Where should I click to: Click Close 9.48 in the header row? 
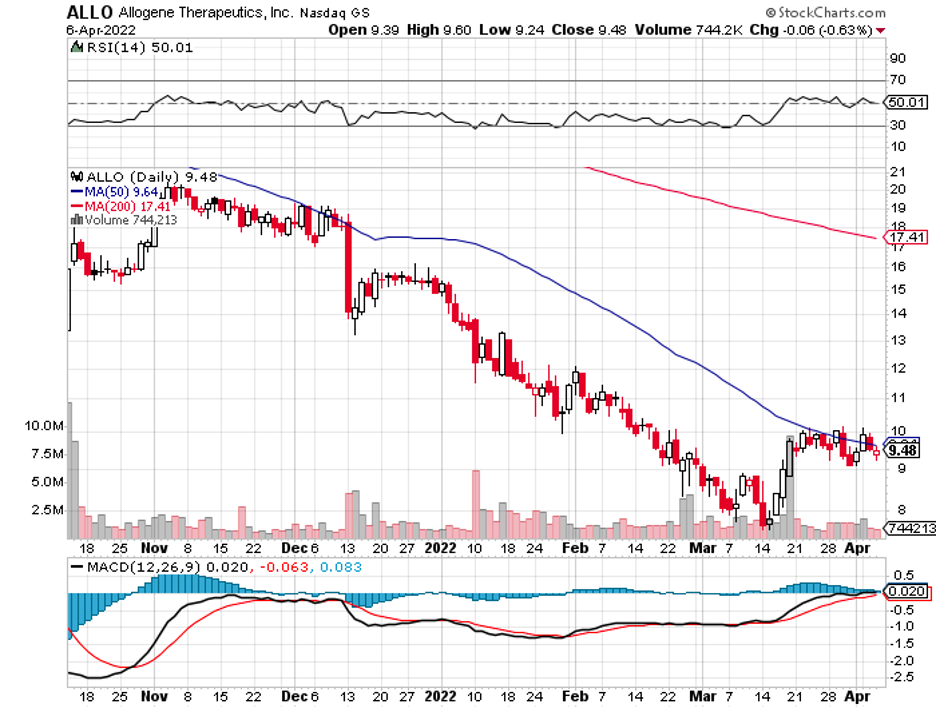[x=589, y=30]
